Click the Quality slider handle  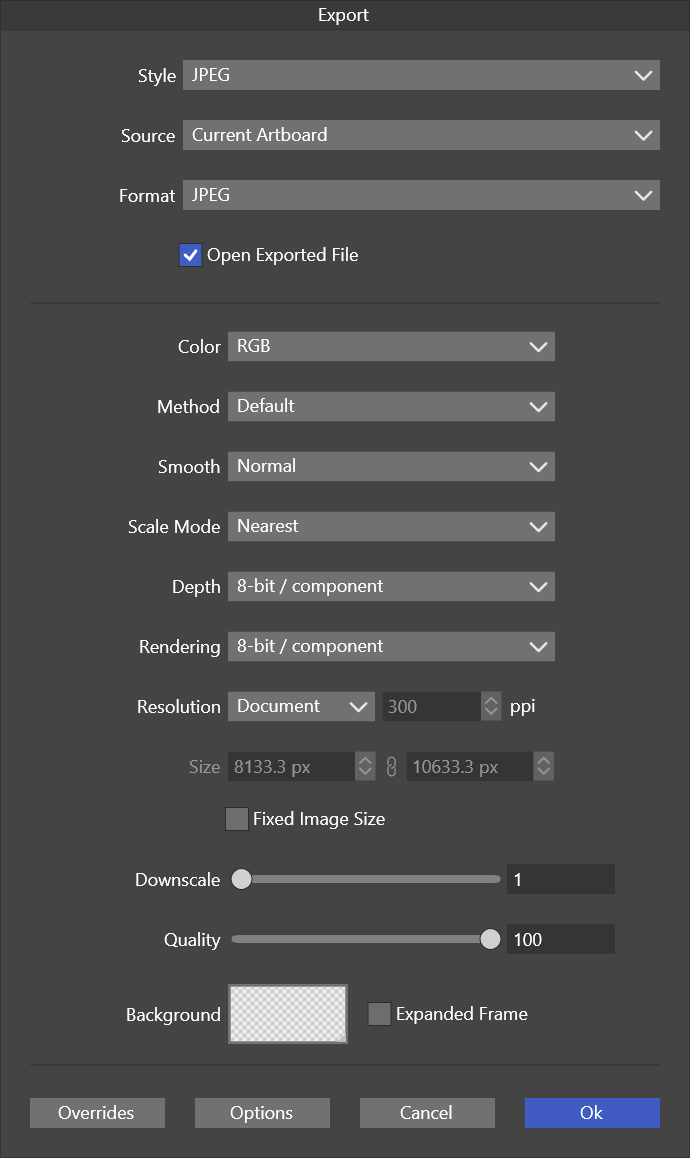pos(491,939)
